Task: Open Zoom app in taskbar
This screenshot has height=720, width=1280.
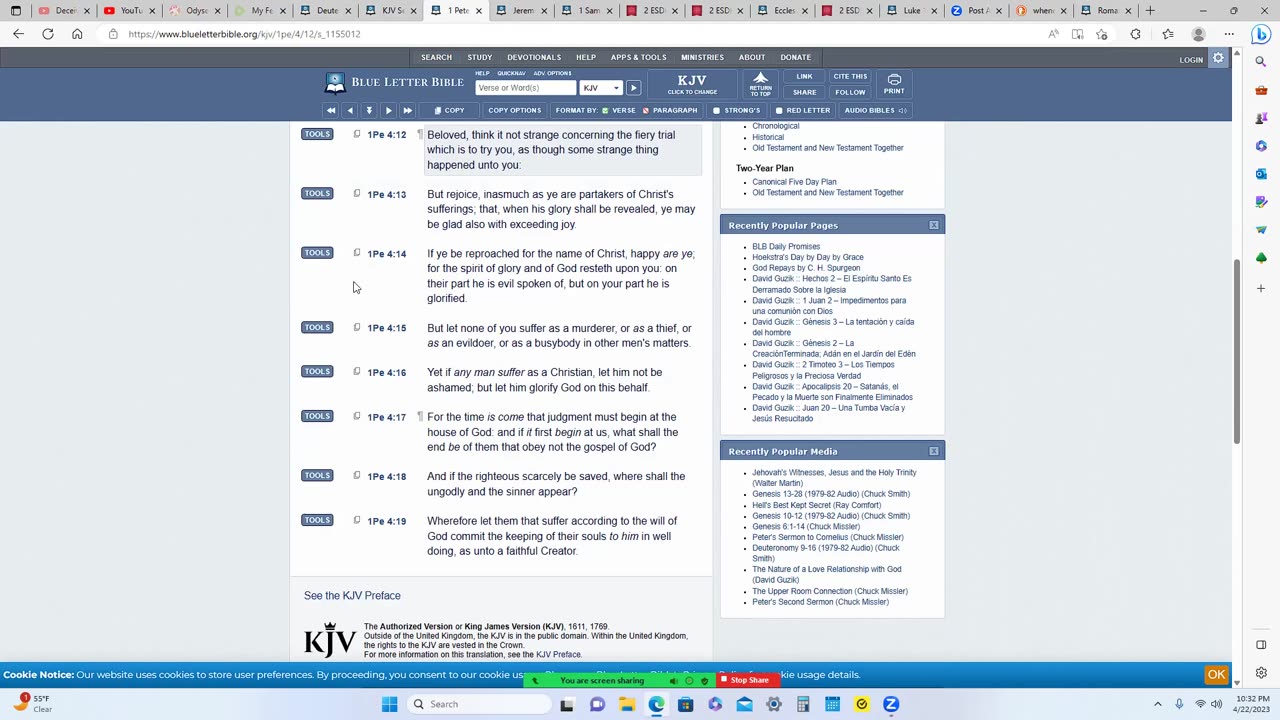Action: pyautogui.click(x=891, y=704)
